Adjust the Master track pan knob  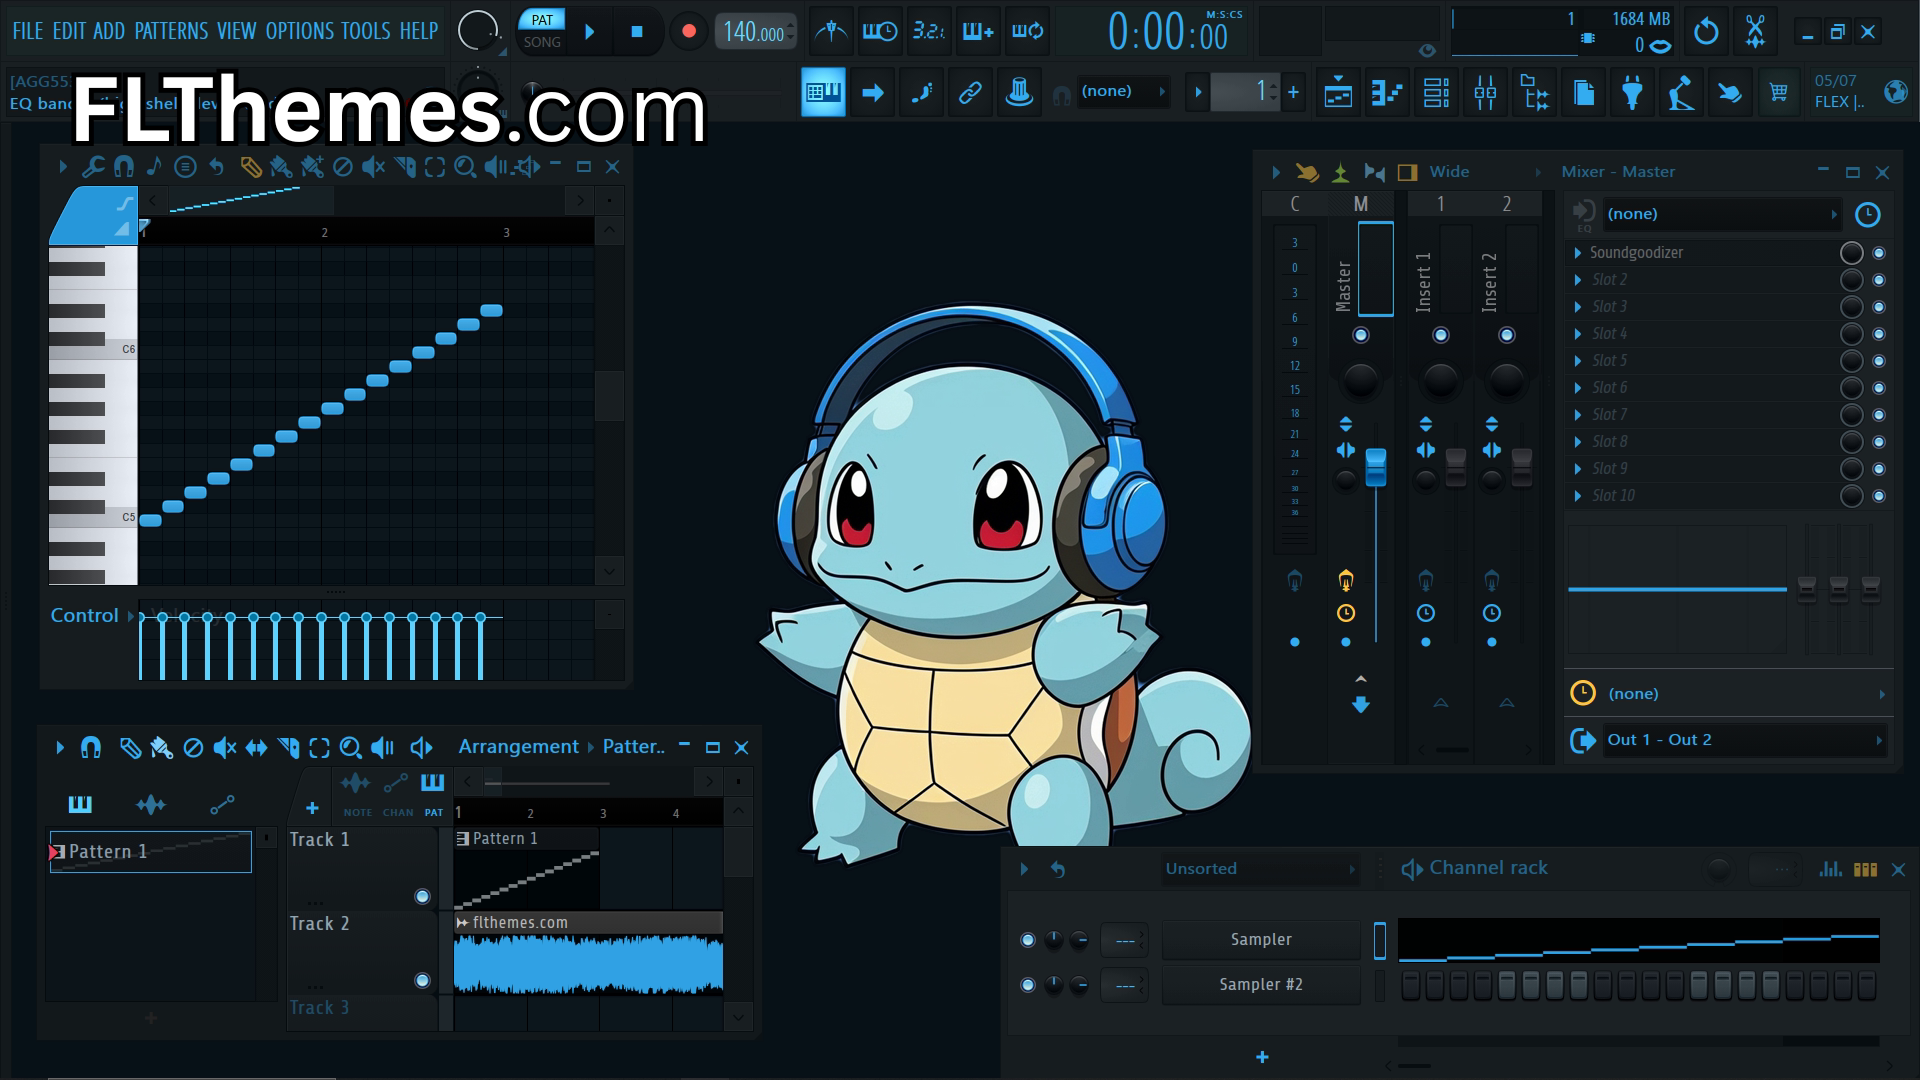pyautogui.click(x=1360, y=380)
